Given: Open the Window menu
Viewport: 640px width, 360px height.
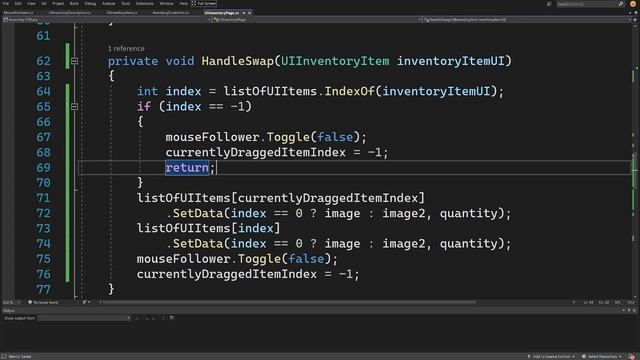Looking at the screenshot, I should click(x=166, y=3).
